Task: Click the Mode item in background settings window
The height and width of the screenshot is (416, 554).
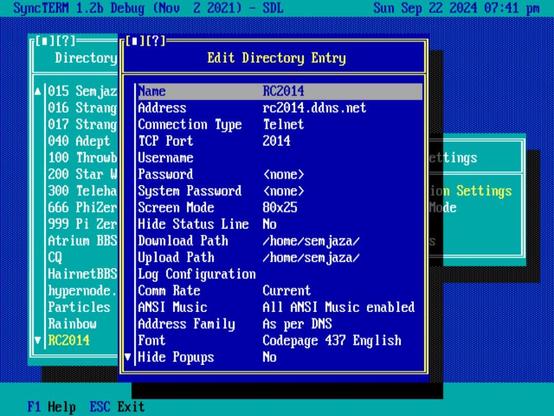Action: 442,207
